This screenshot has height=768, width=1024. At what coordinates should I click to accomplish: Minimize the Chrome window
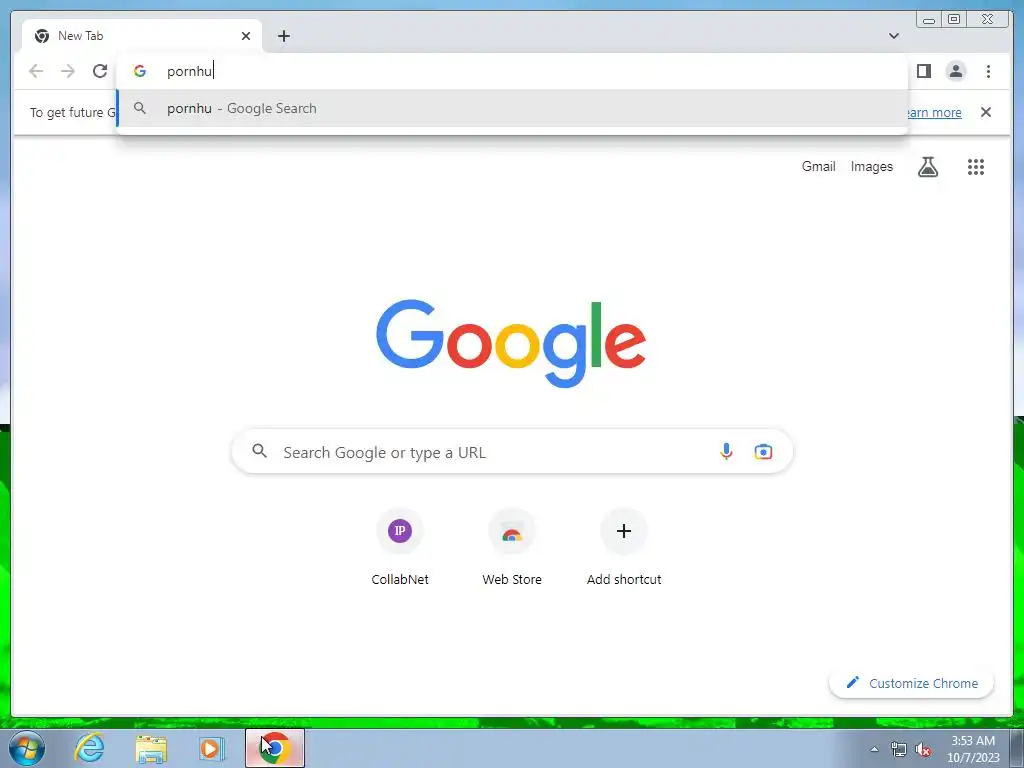click(929, 20)
